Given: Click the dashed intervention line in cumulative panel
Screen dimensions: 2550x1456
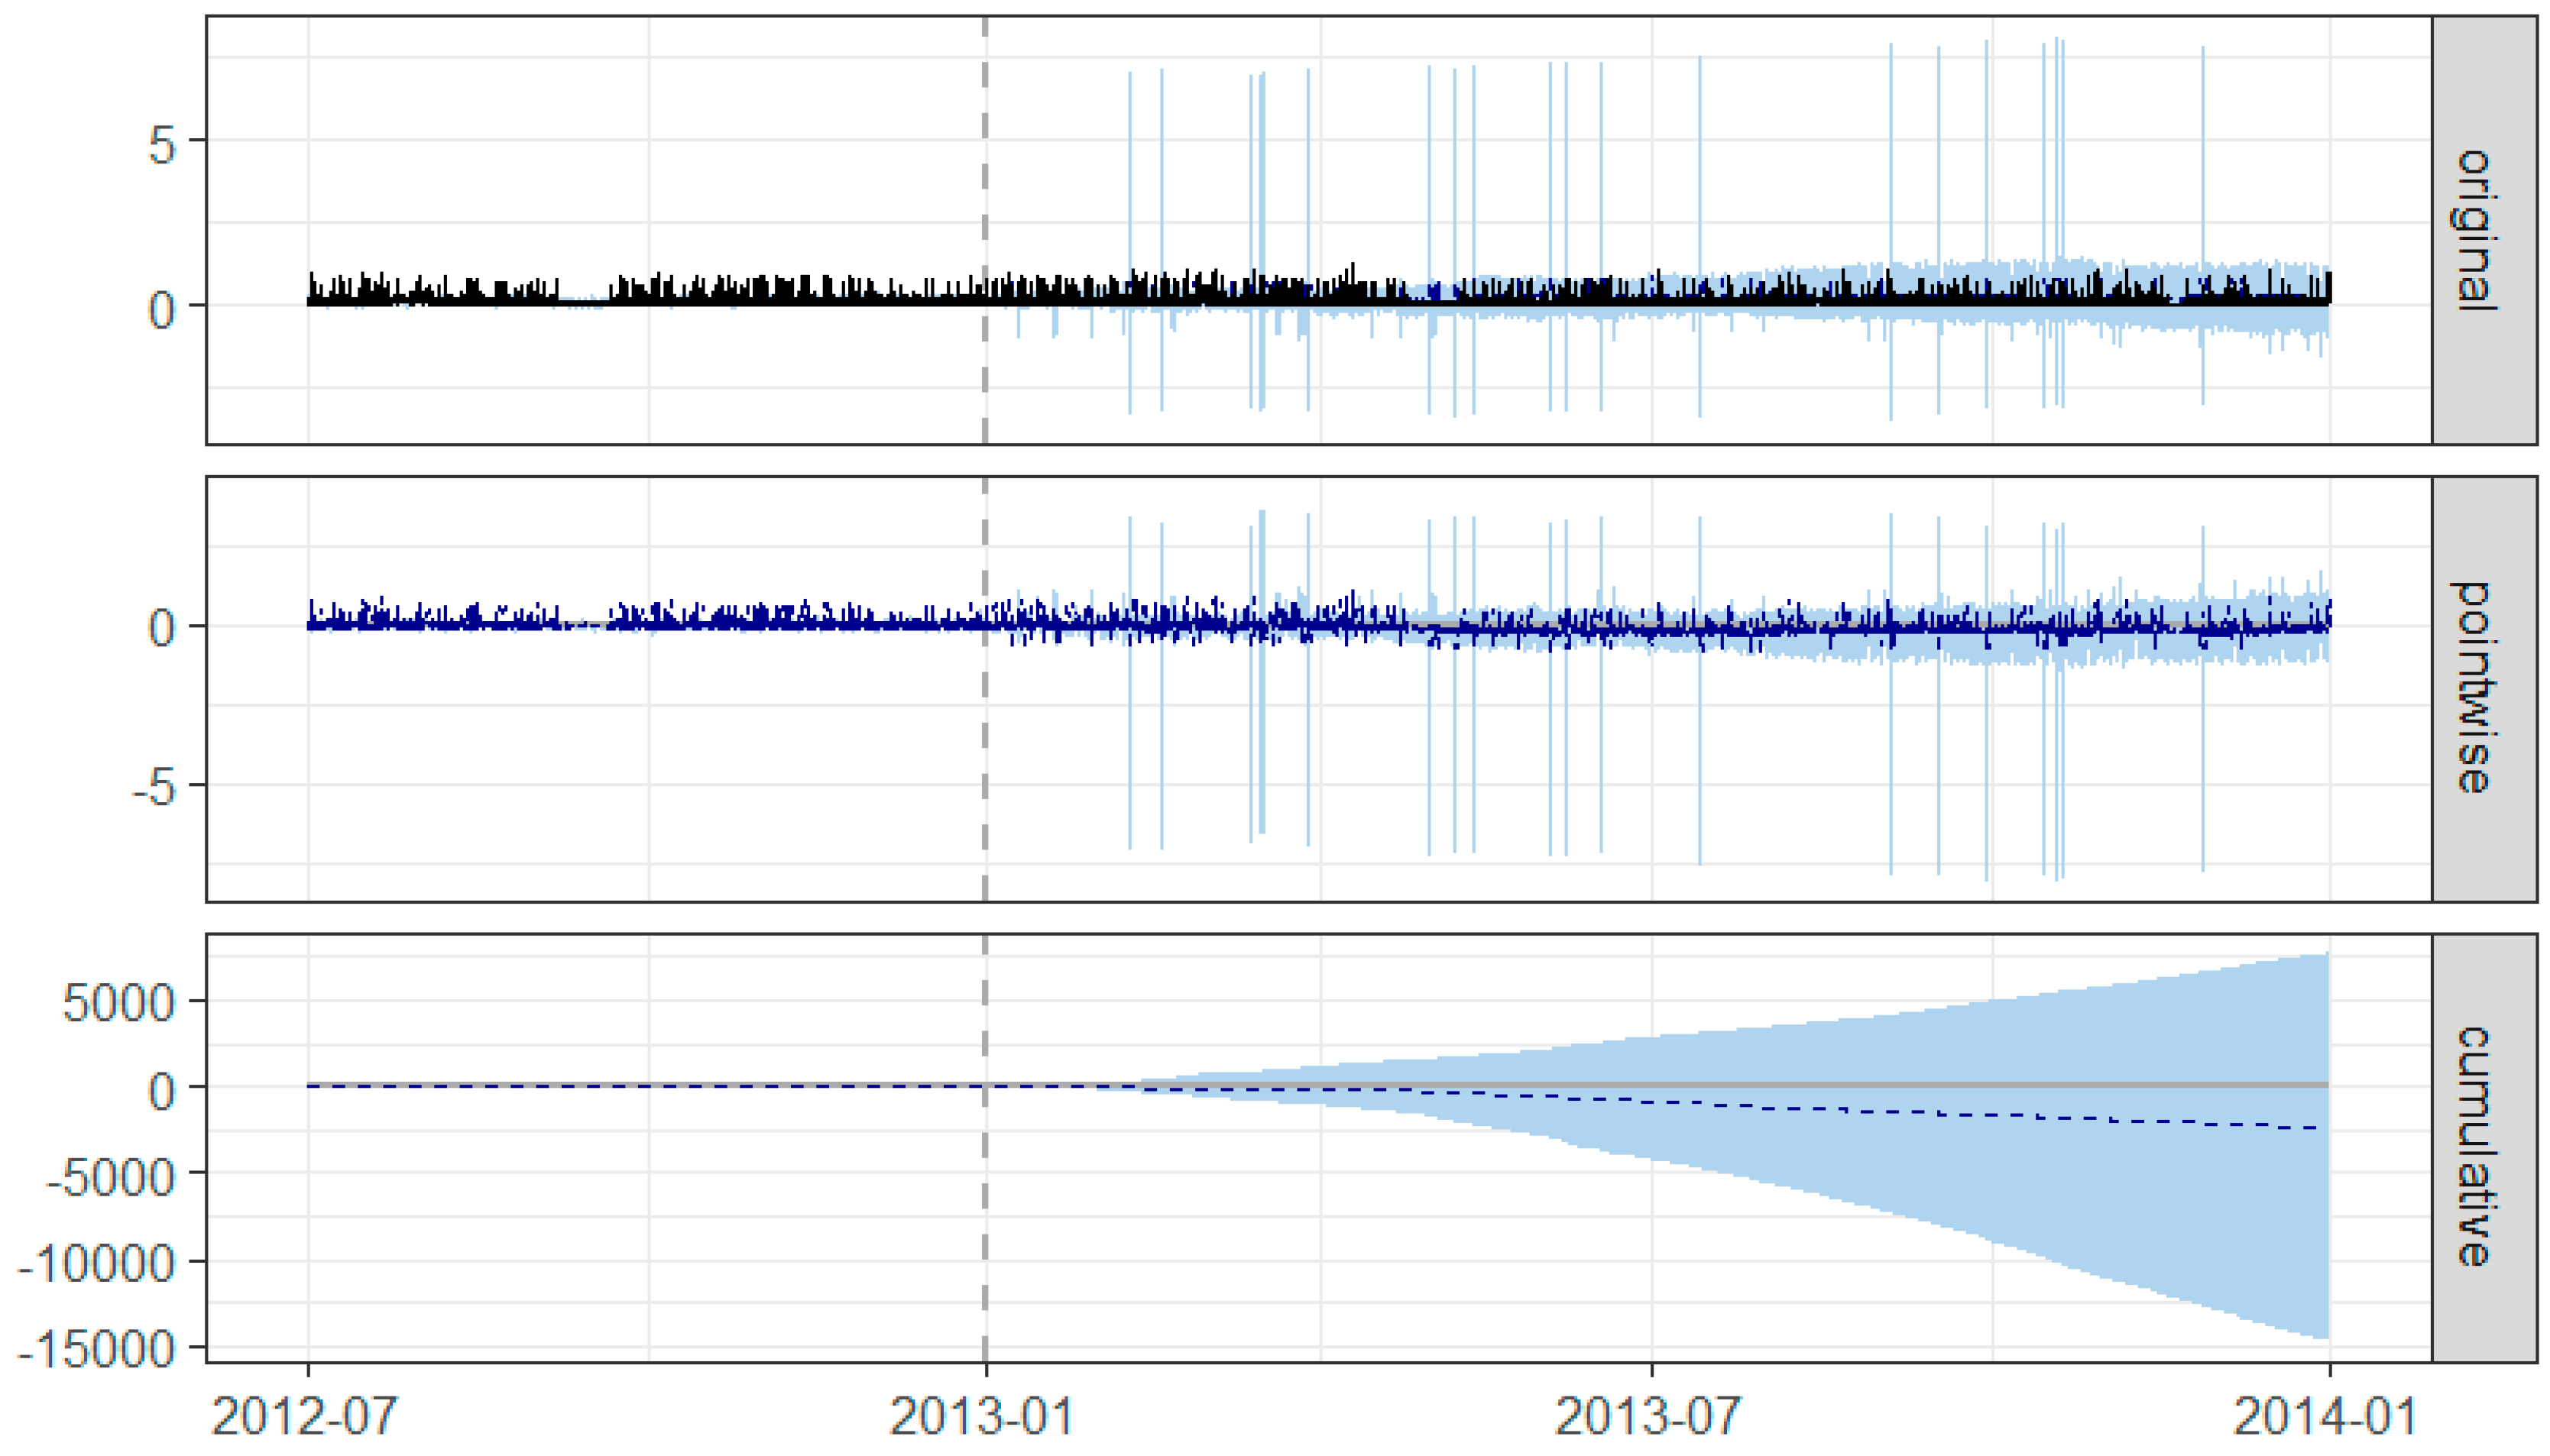Looking at the screenshot, I should click(x=985, y=1147).
